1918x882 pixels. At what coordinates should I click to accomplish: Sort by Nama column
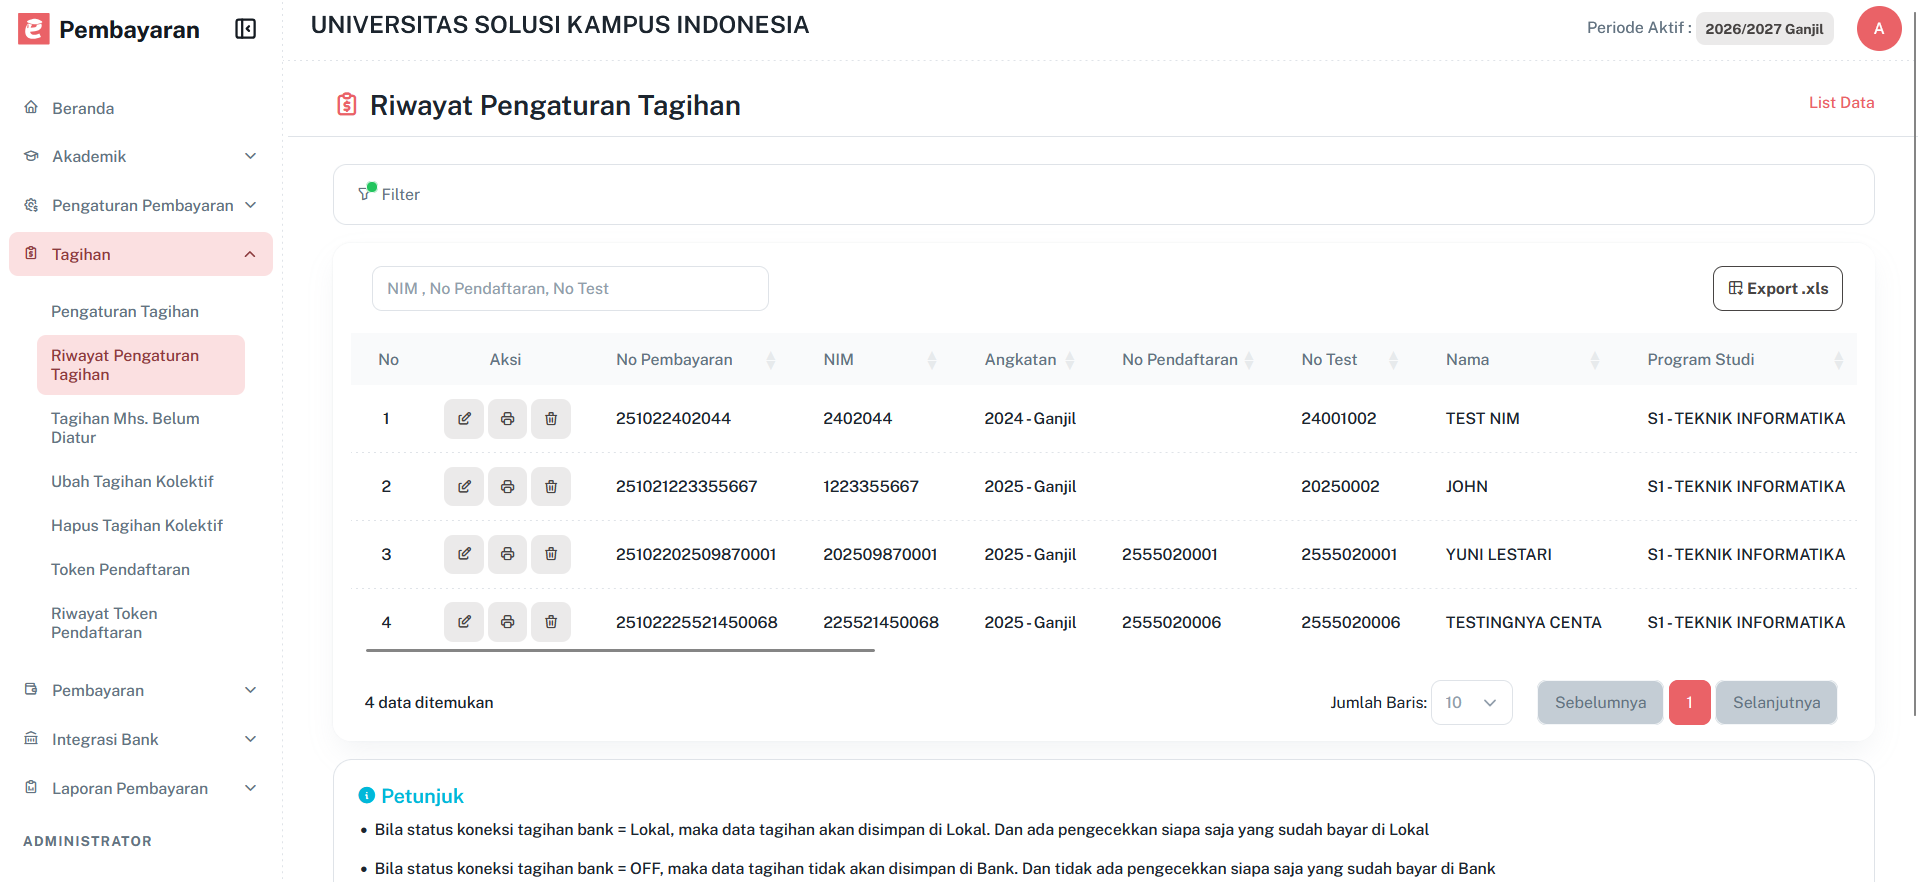[x=1595, y=360]
